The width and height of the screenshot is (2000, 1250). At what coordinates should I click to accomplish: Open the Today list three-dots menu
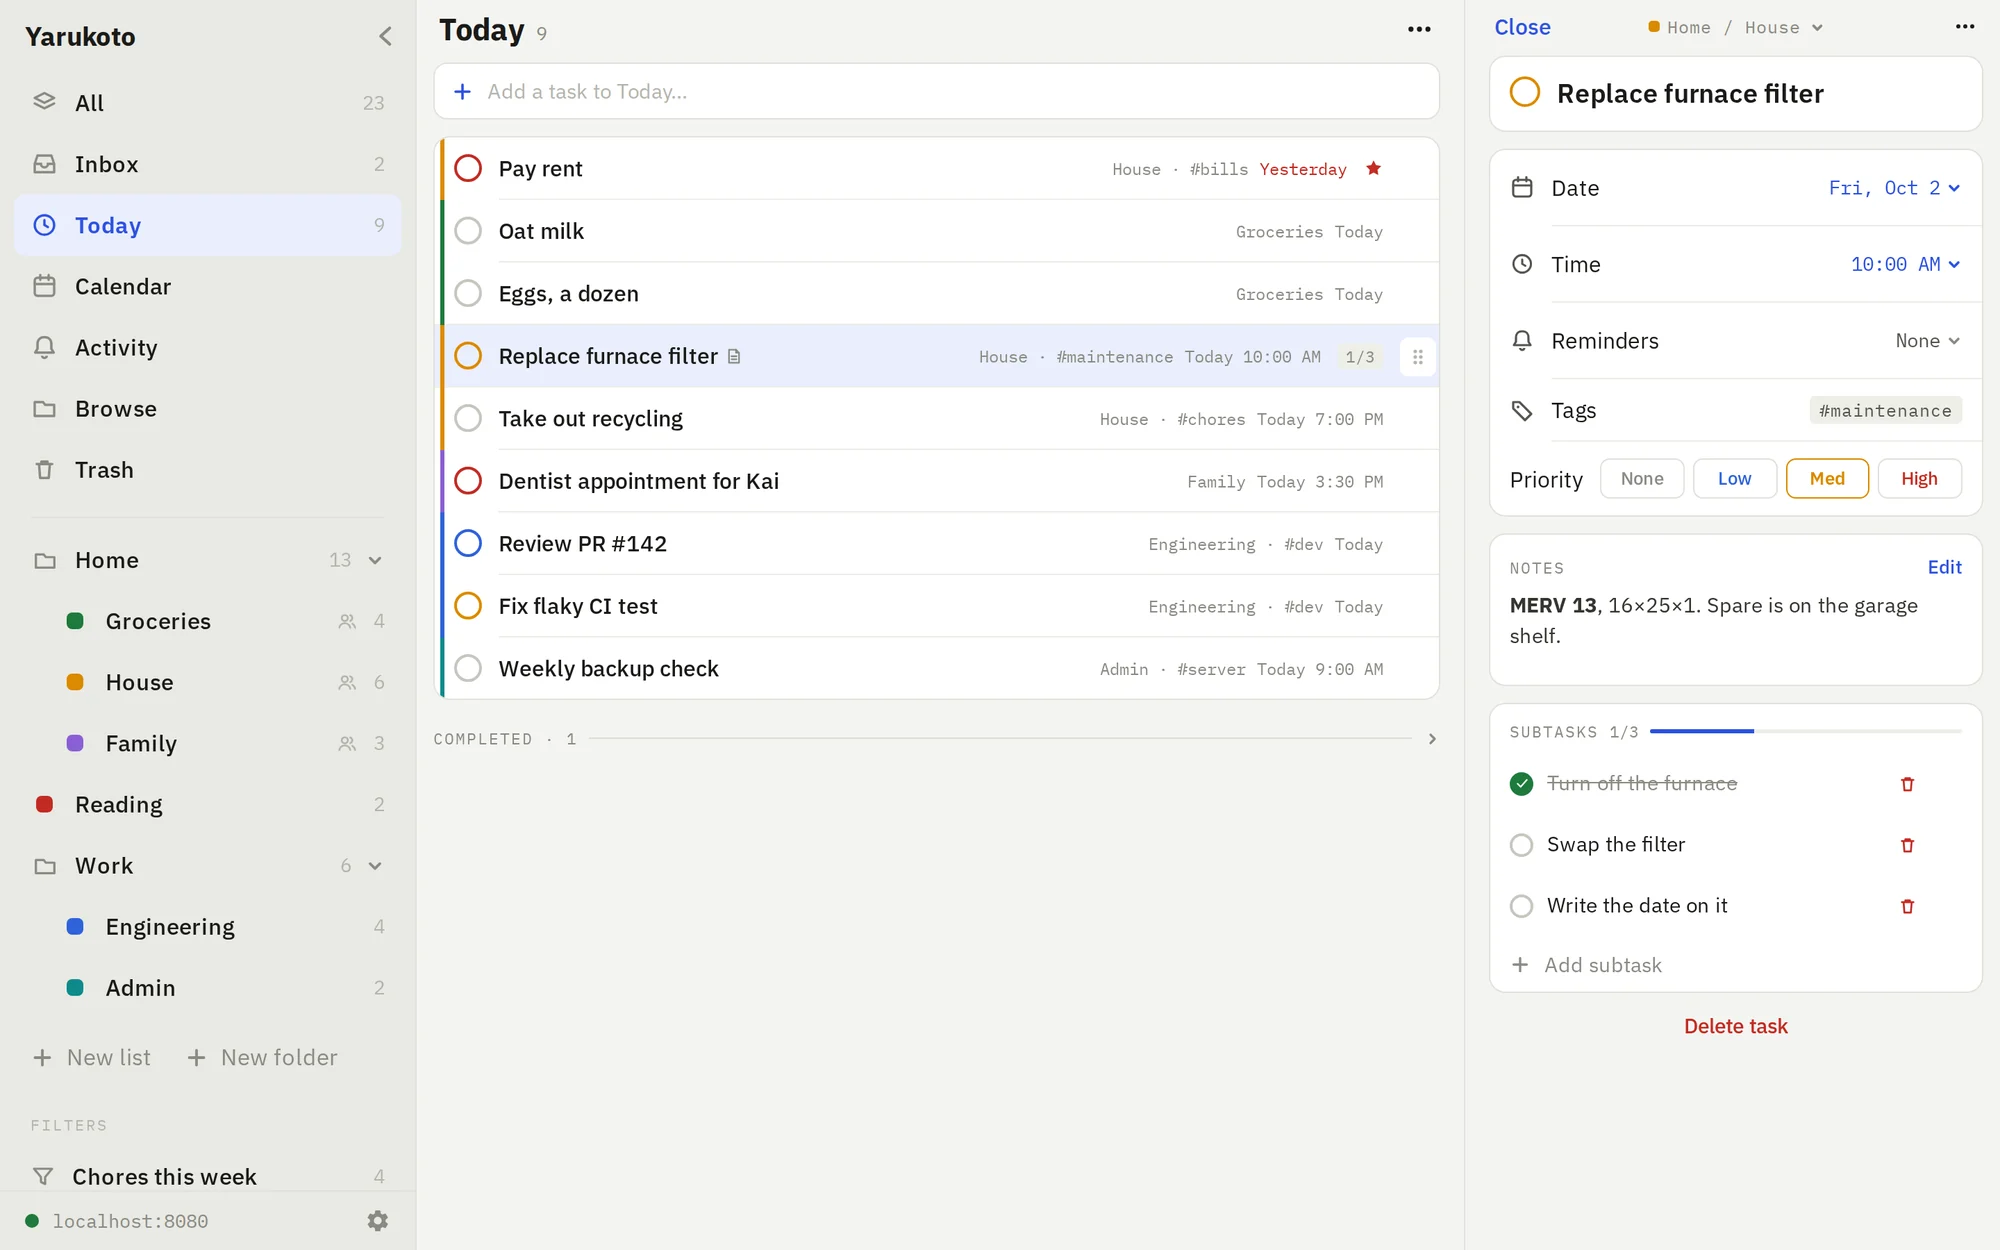1419,30
